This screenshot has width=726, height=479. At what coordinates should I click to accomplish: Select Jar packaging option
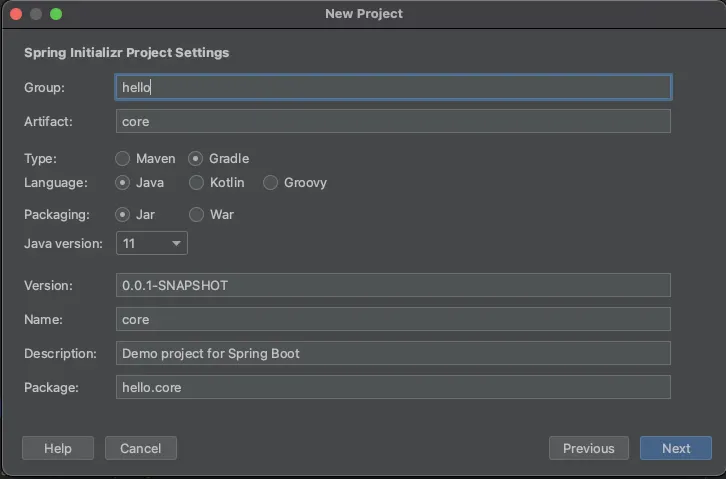click(123, 214)
